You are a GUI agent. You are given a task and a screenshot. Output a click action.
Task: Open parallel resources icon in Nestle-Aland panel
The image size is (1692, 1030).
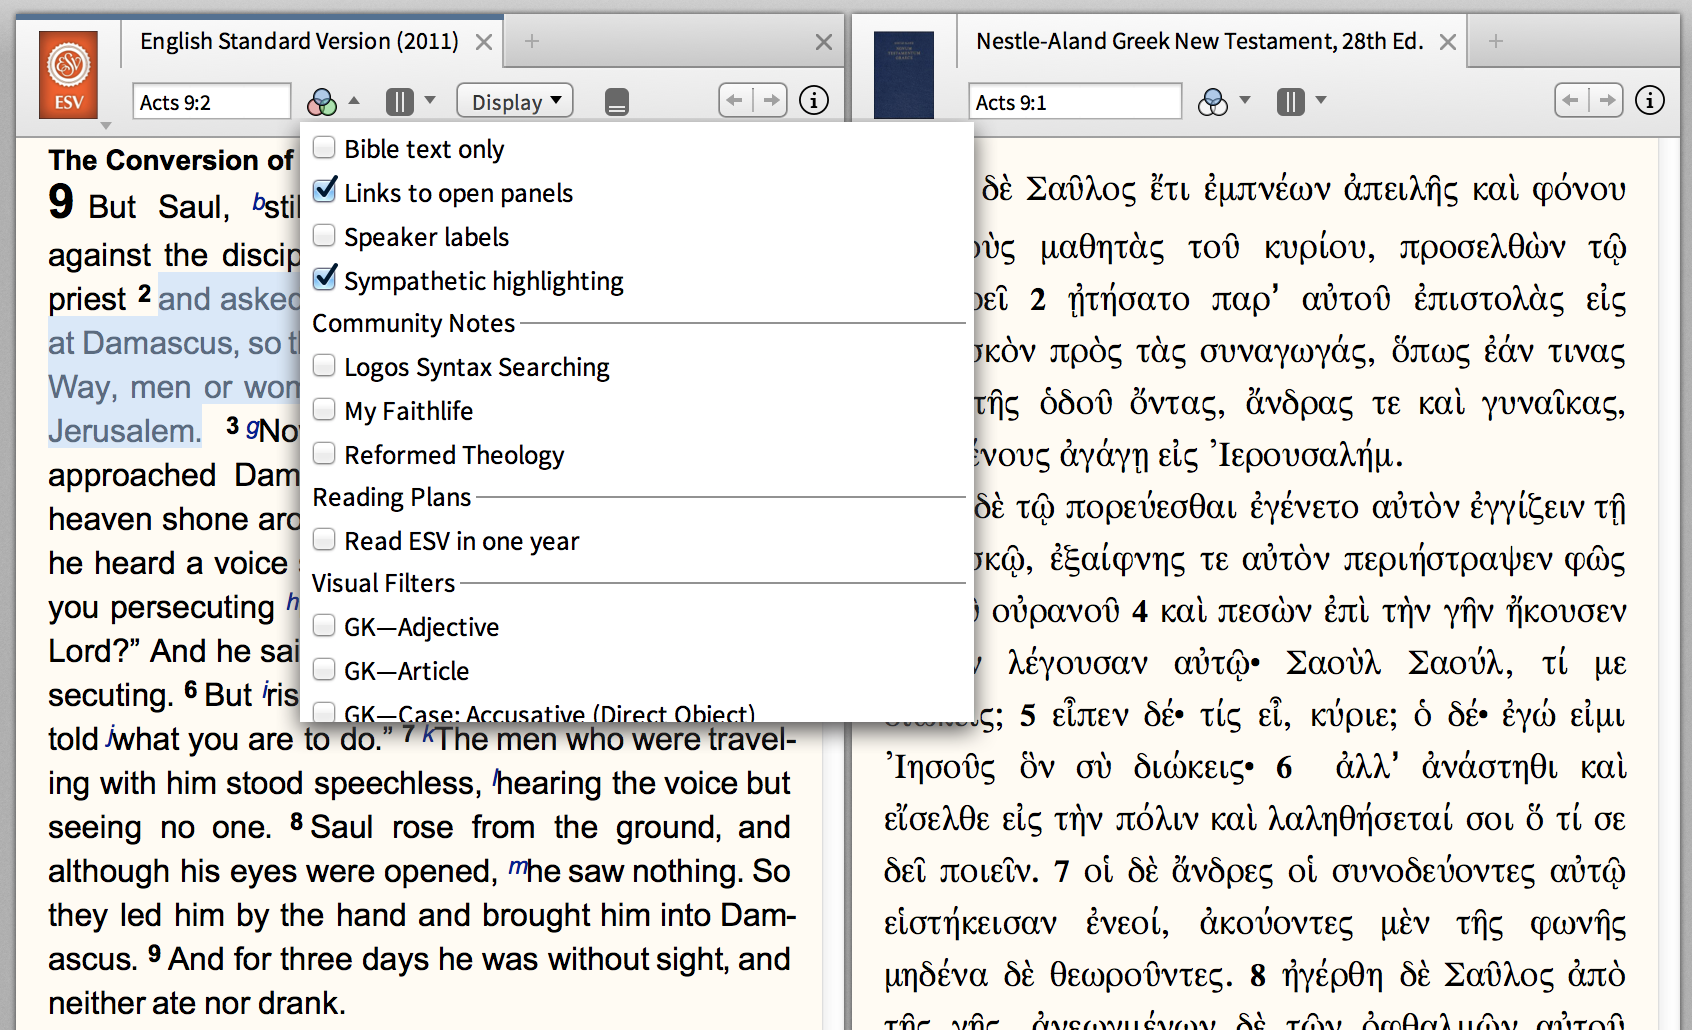tap(1290, 102)
